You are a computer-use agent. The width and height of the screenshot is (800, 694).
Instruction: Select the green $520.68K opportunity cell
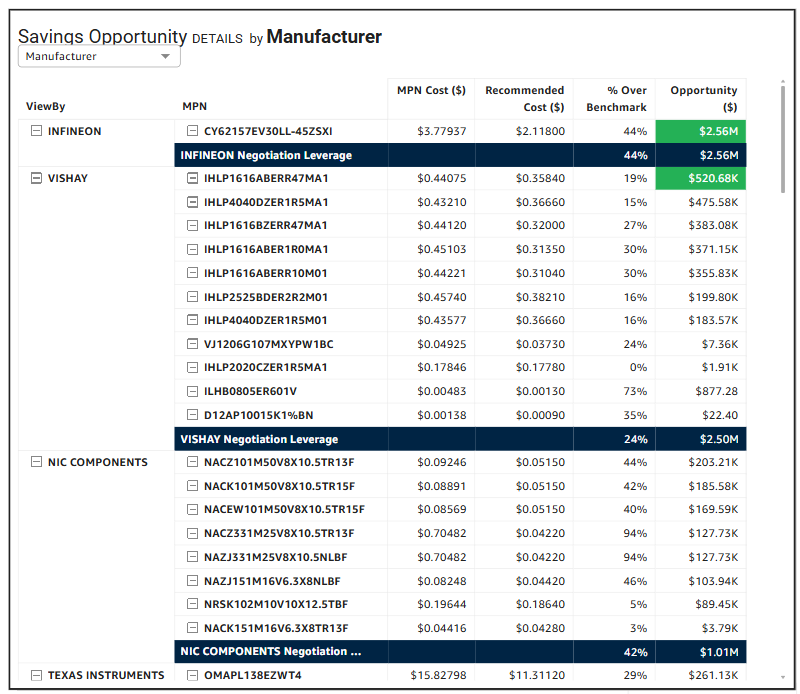point(701,178)
